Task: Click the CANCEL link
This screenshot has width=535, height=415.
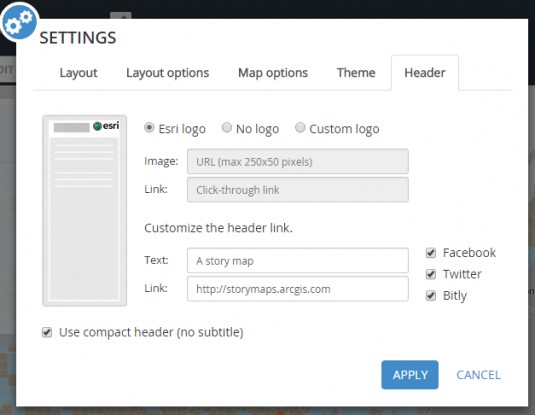Action: coord(478,375)
